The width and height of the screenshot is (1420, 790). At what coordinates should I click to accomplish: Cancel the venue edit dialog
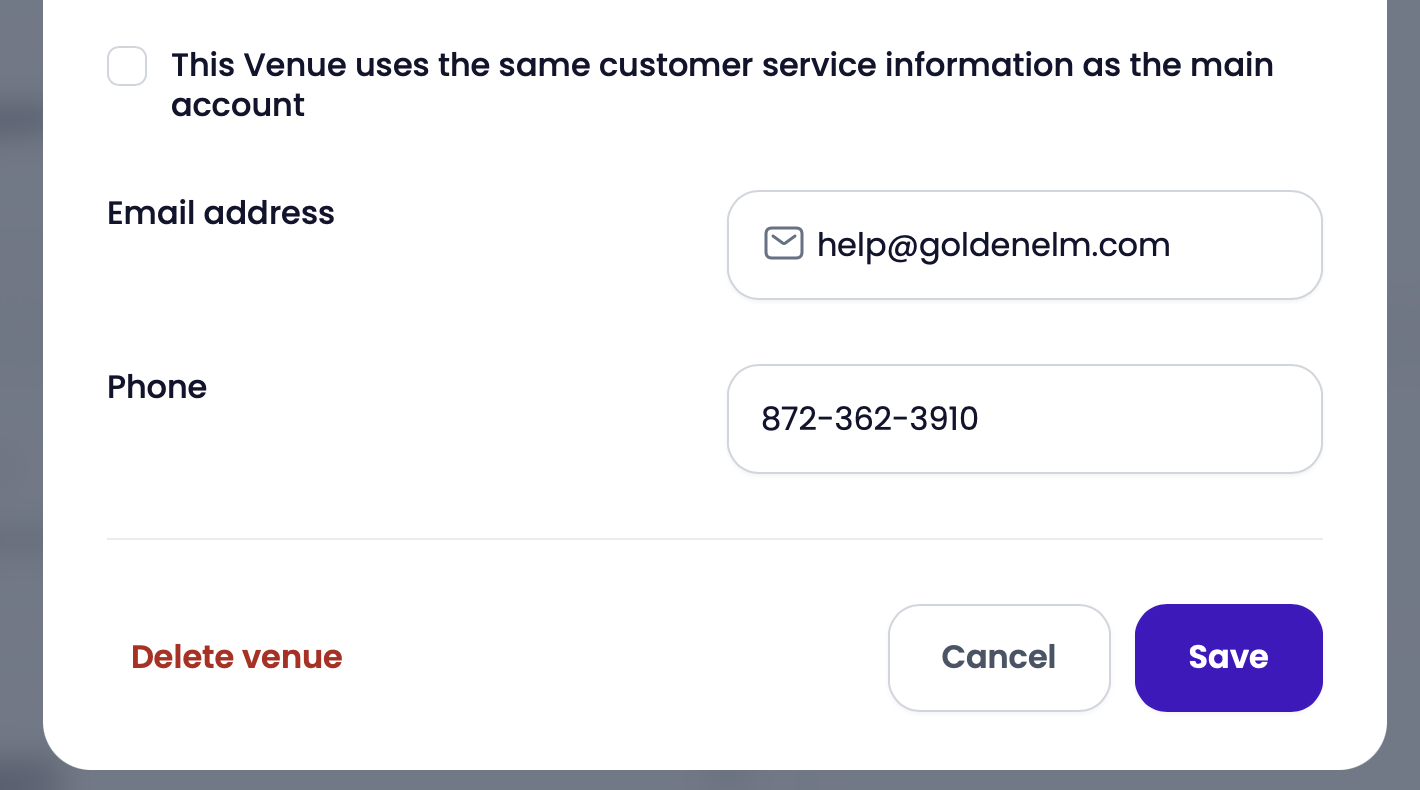coord(999,657)
